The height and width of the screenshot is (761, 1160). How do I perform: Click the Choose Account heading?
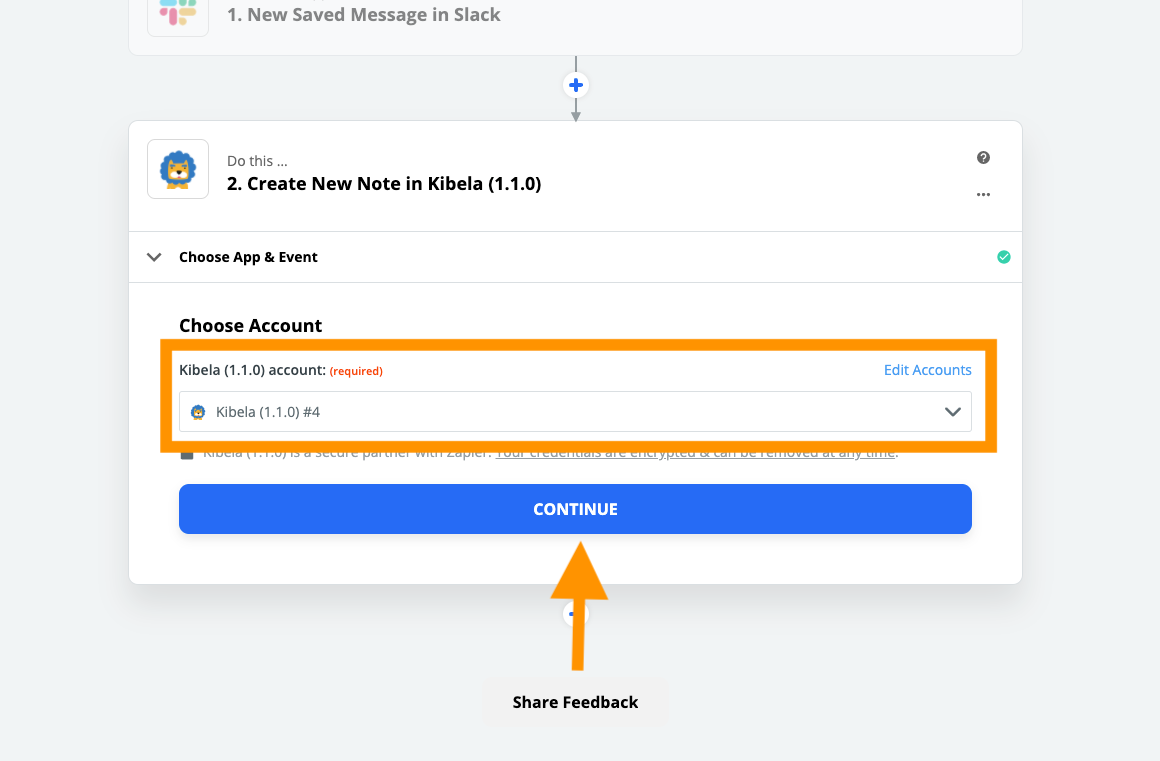(250, 325)
